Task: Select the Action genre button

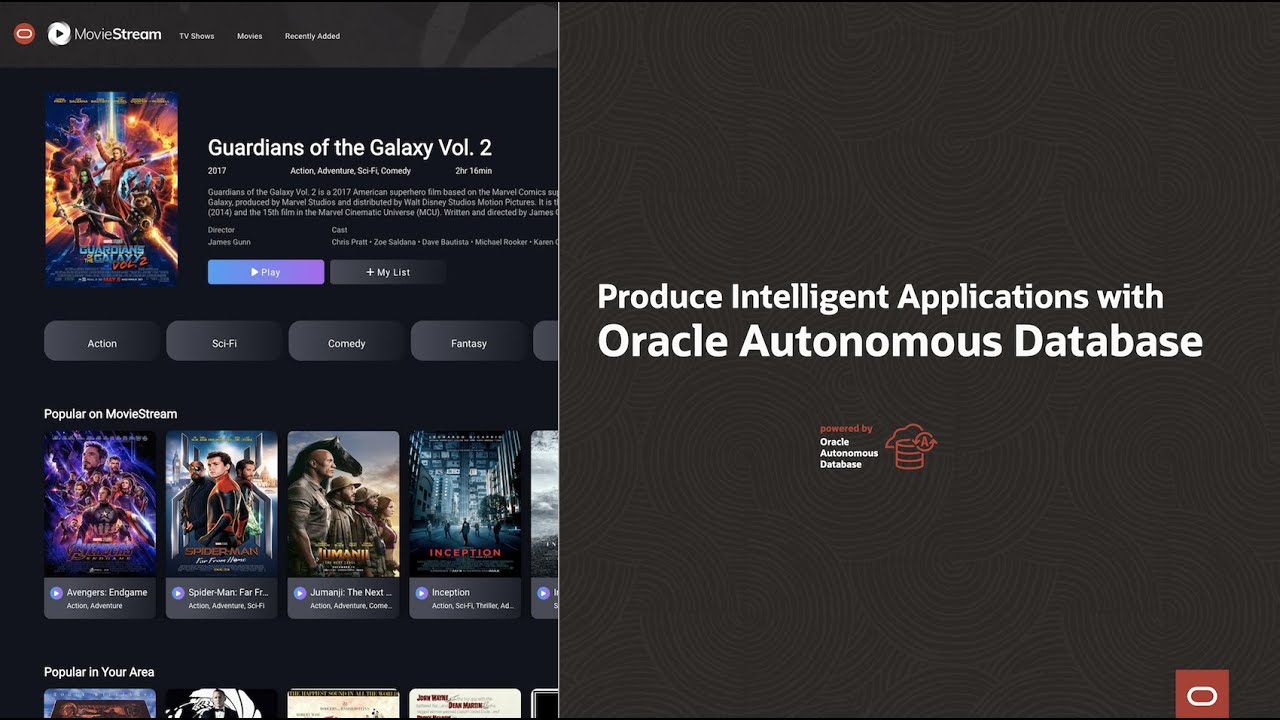Action: click(x=102, y=342)
